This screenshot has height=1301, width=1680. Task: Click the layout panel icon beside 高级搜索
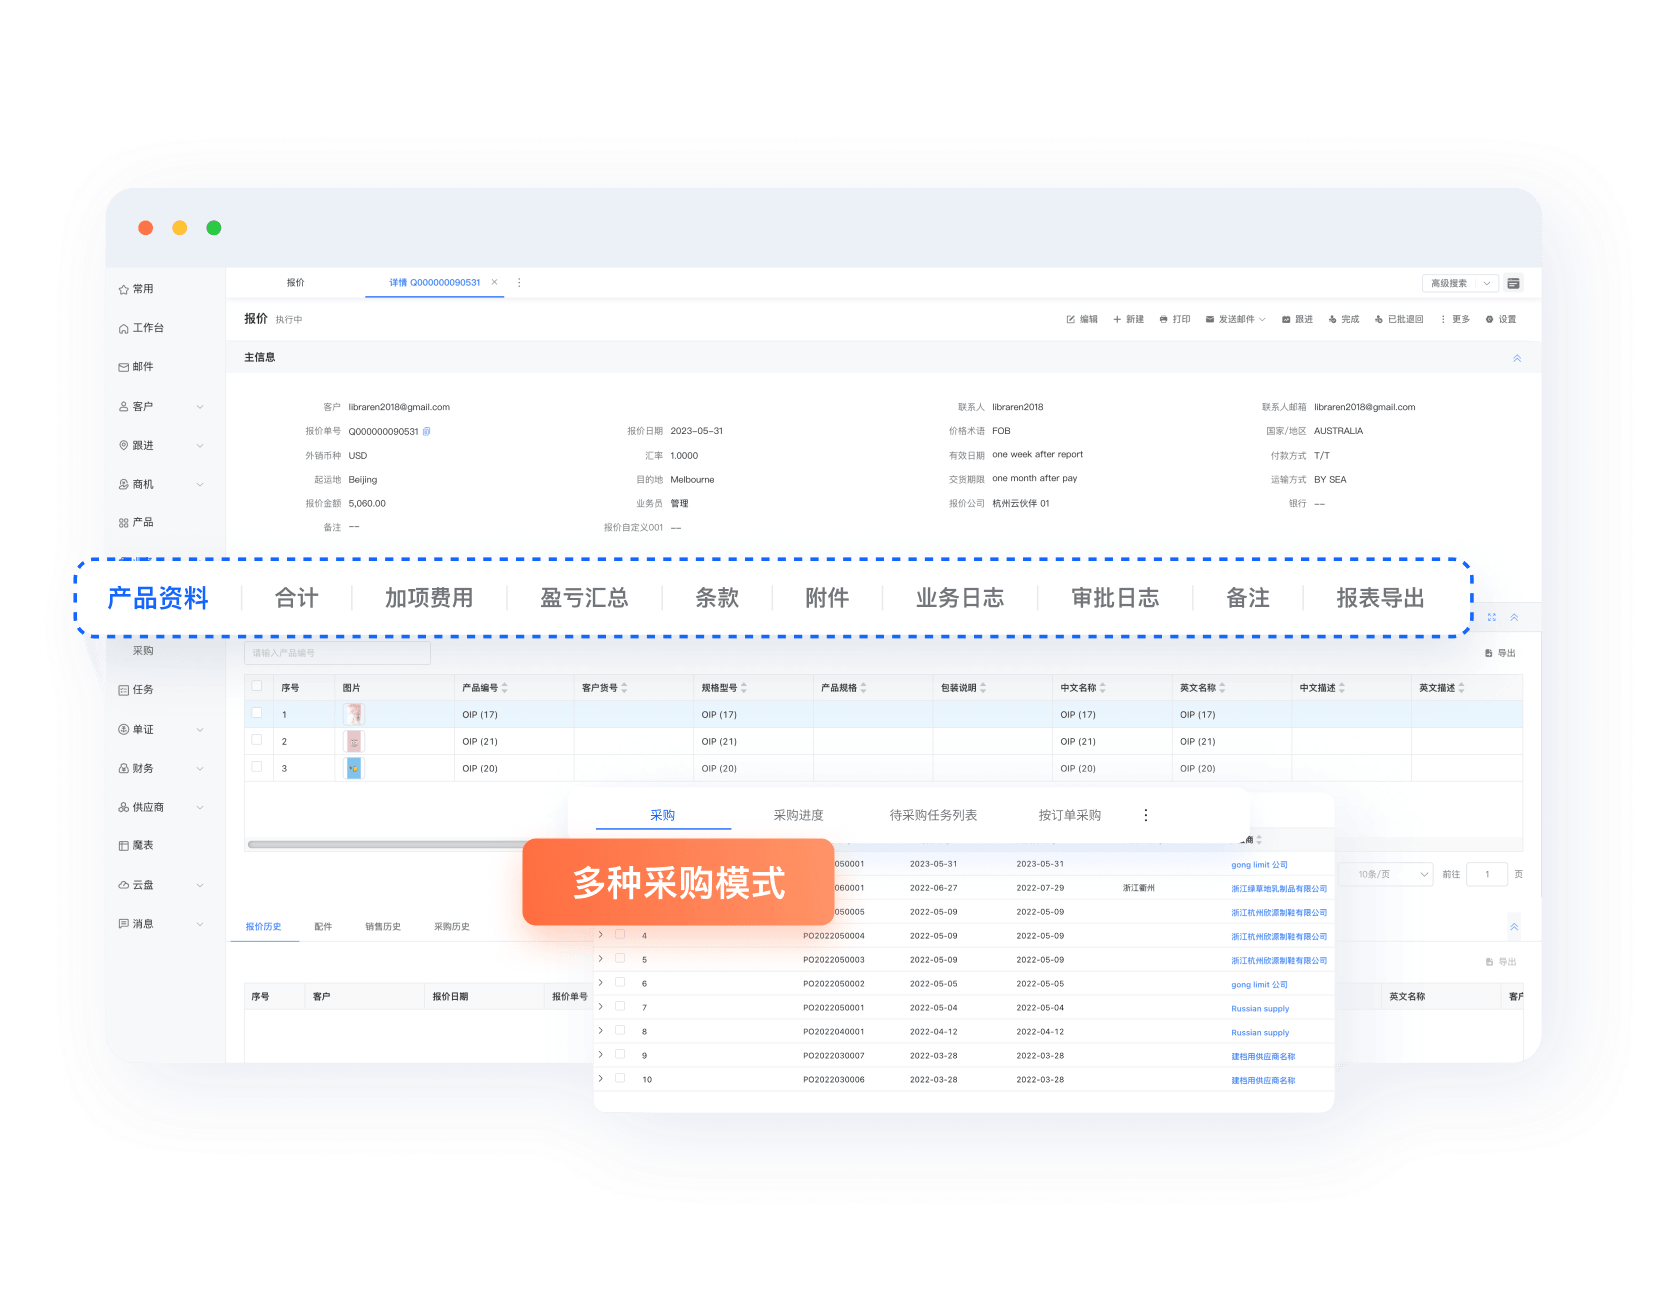pos(1513,284)
